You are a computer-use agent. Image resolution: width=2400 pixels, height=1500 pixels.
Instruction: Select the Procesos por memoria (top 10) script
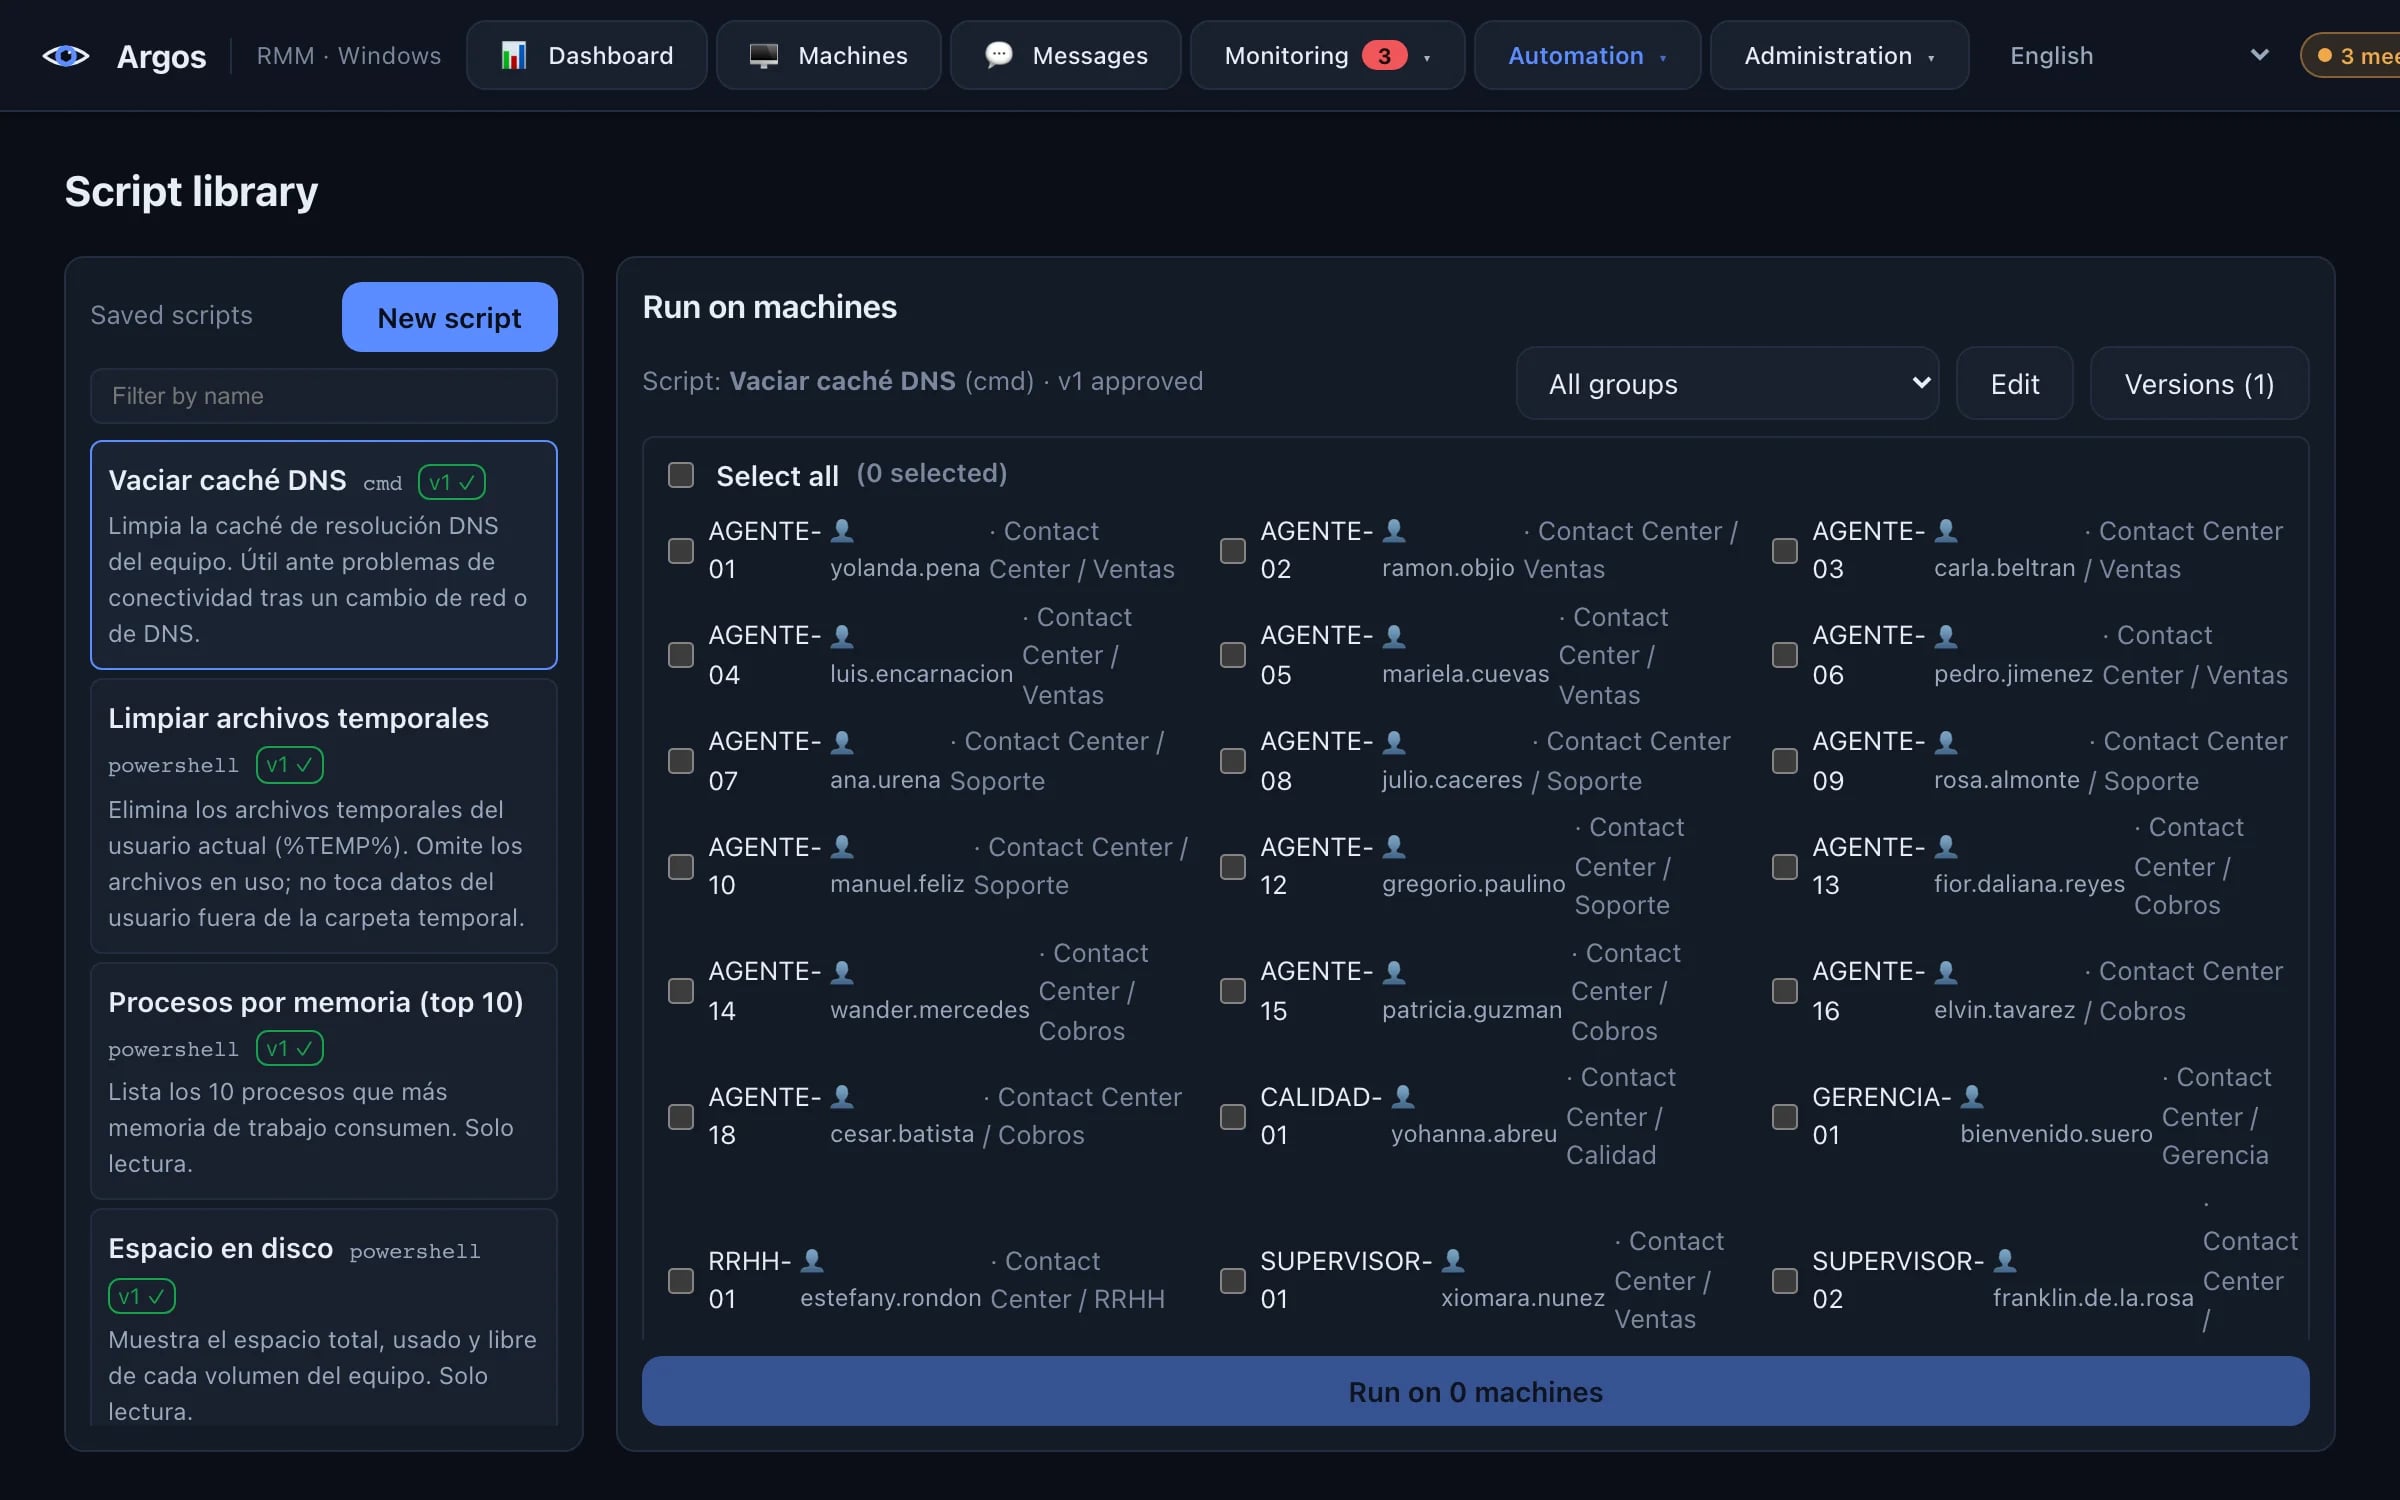(x=324, y=1081)
